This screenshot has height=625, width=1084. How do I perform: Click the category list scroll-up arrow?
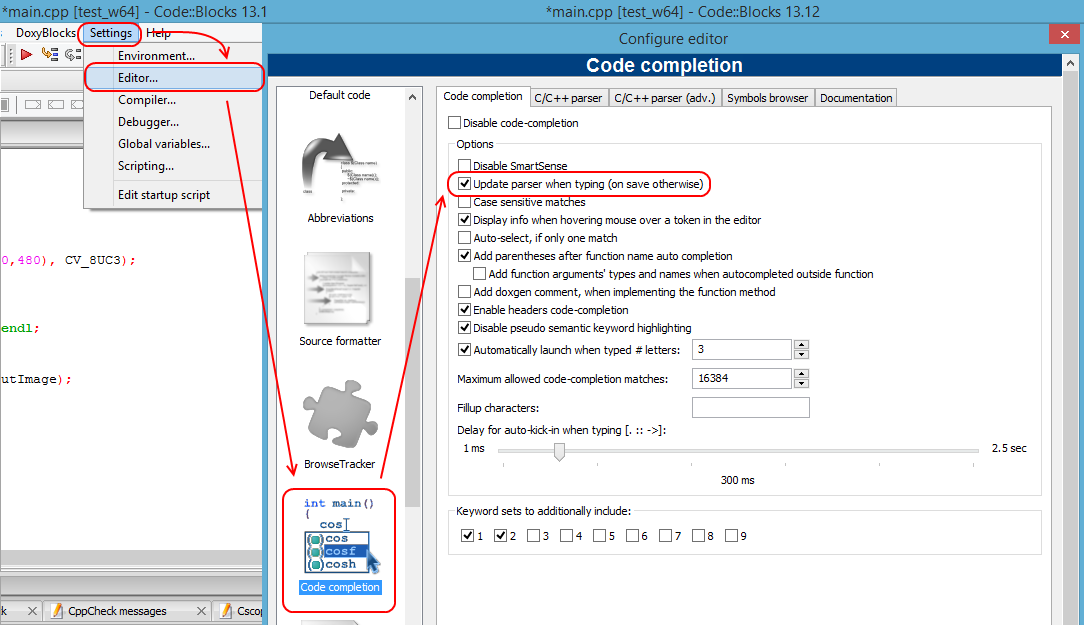click(x=413, y=97)
